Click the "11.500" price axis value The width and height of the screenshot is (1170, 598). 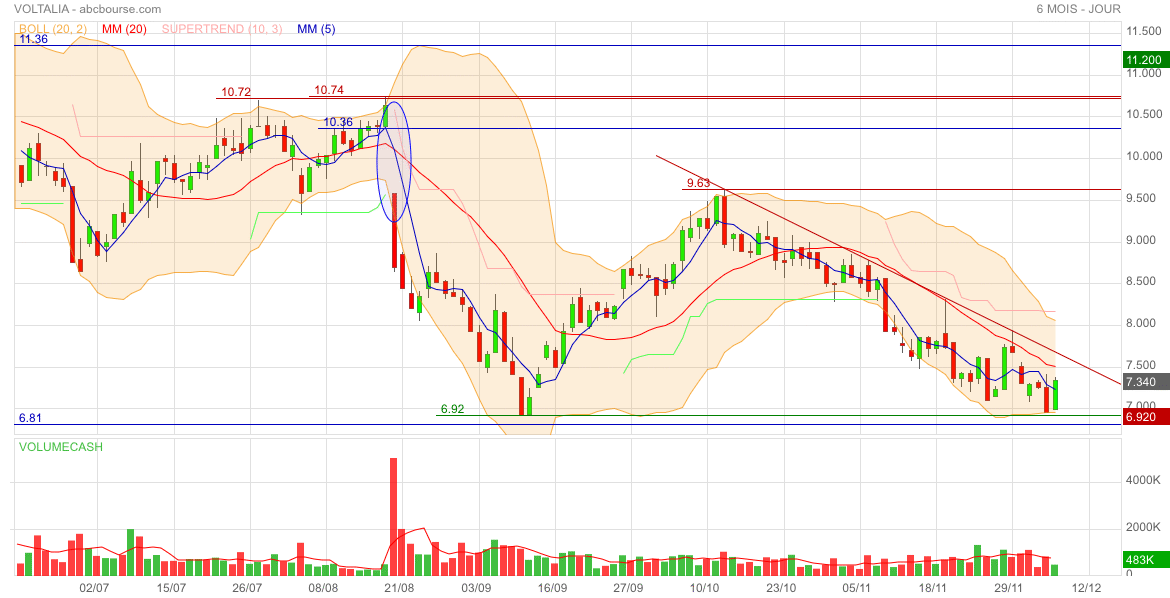(1144, 31)
